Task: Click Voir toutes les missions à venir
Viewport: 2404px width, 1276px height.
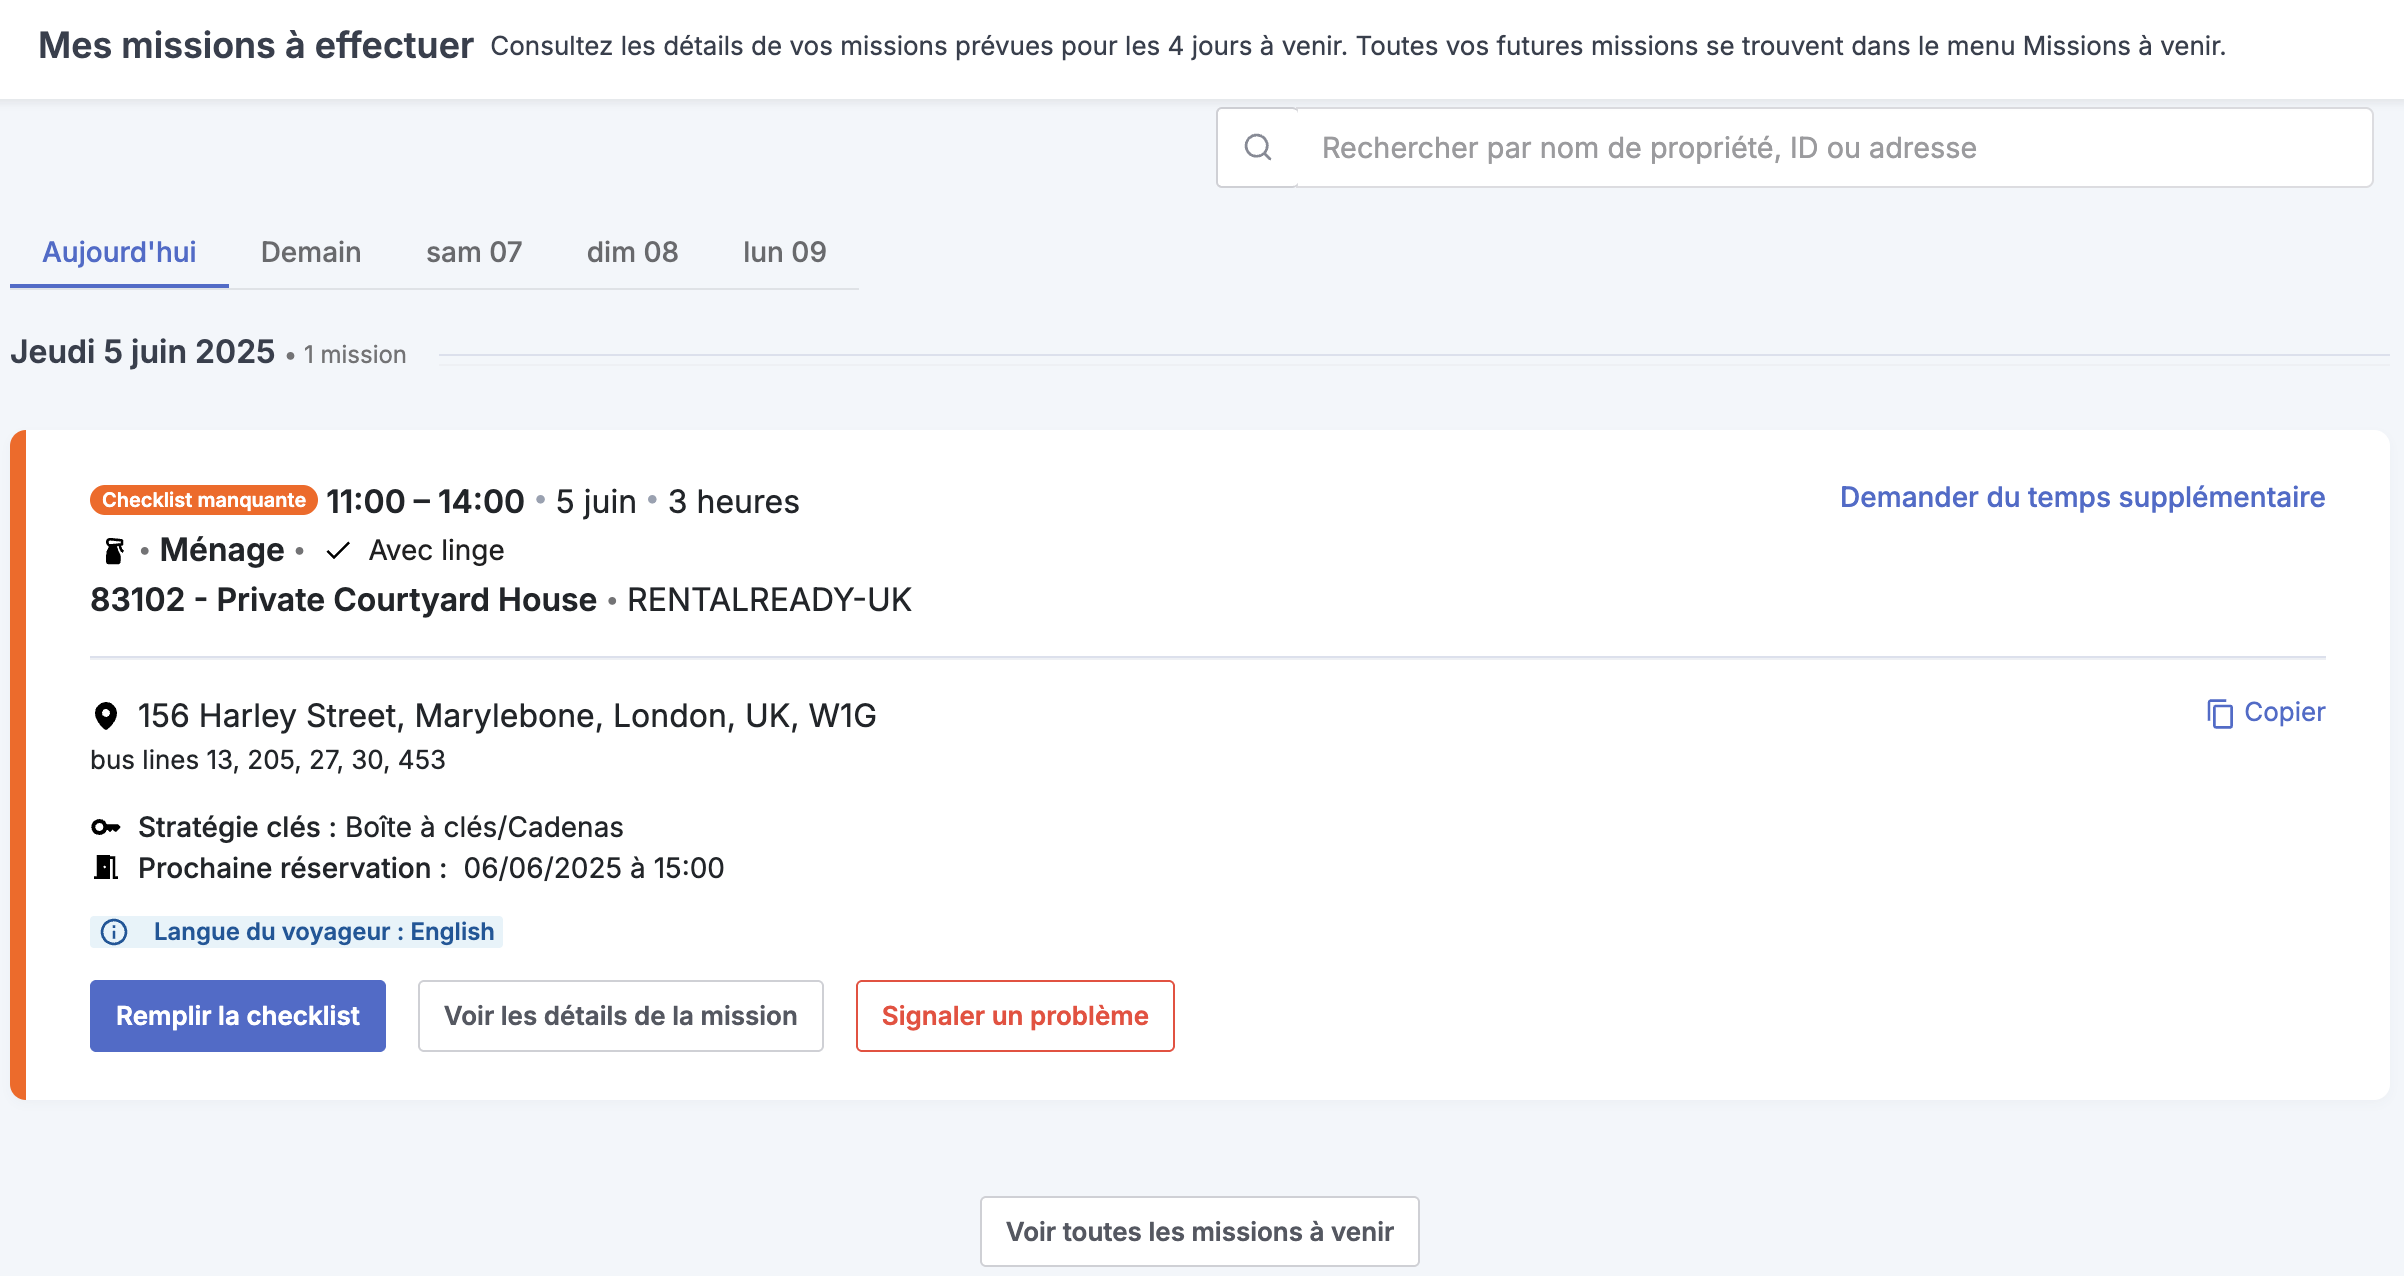Action: (1200, 1232)
